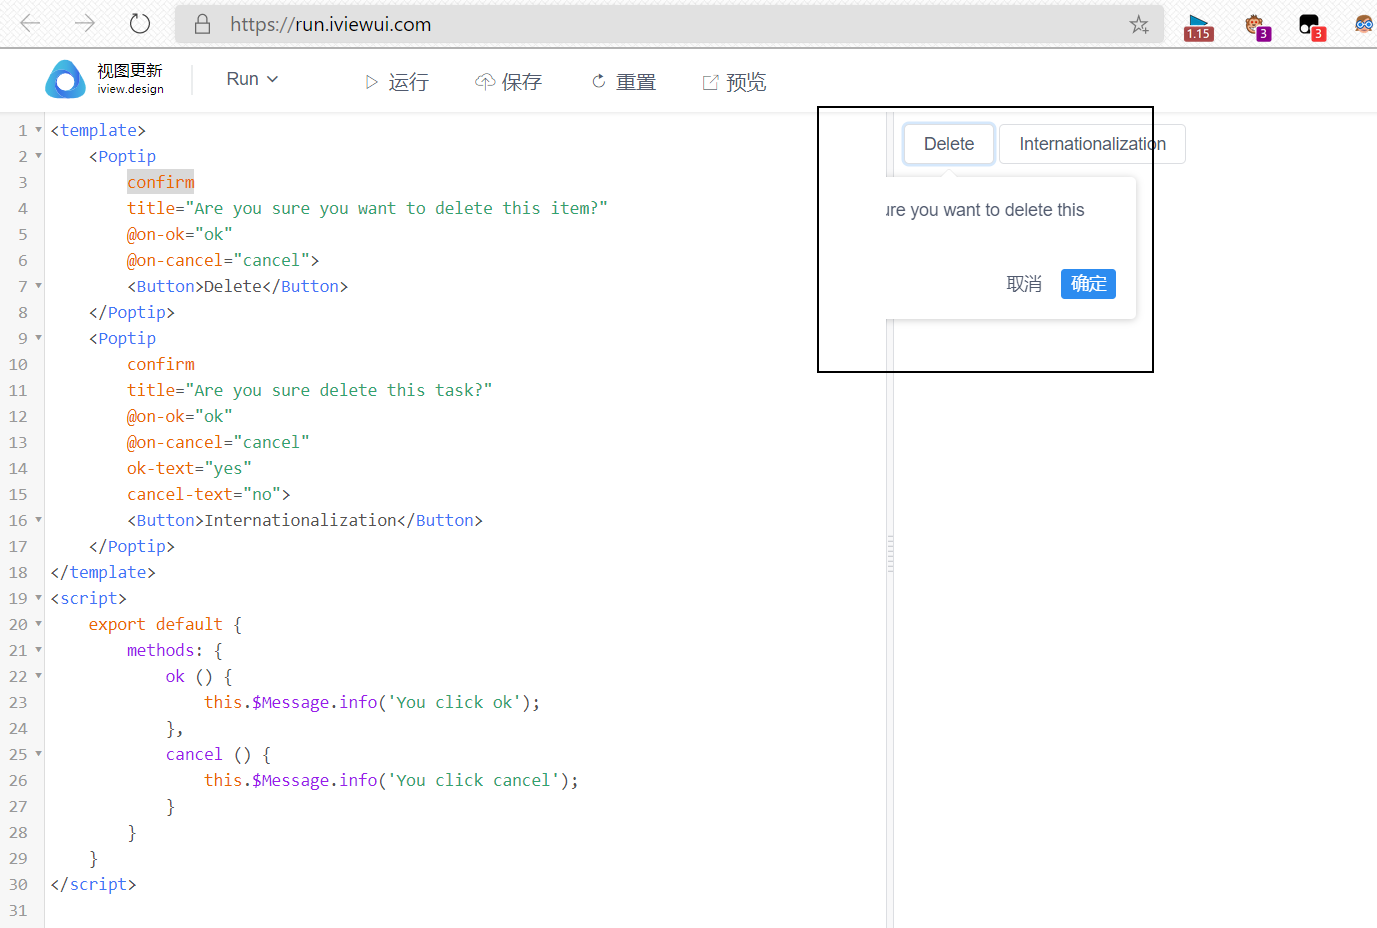Viewport: 1377px width, 928px height.
Task: Click the title attribute text on line 4
Action: point(367,208)
